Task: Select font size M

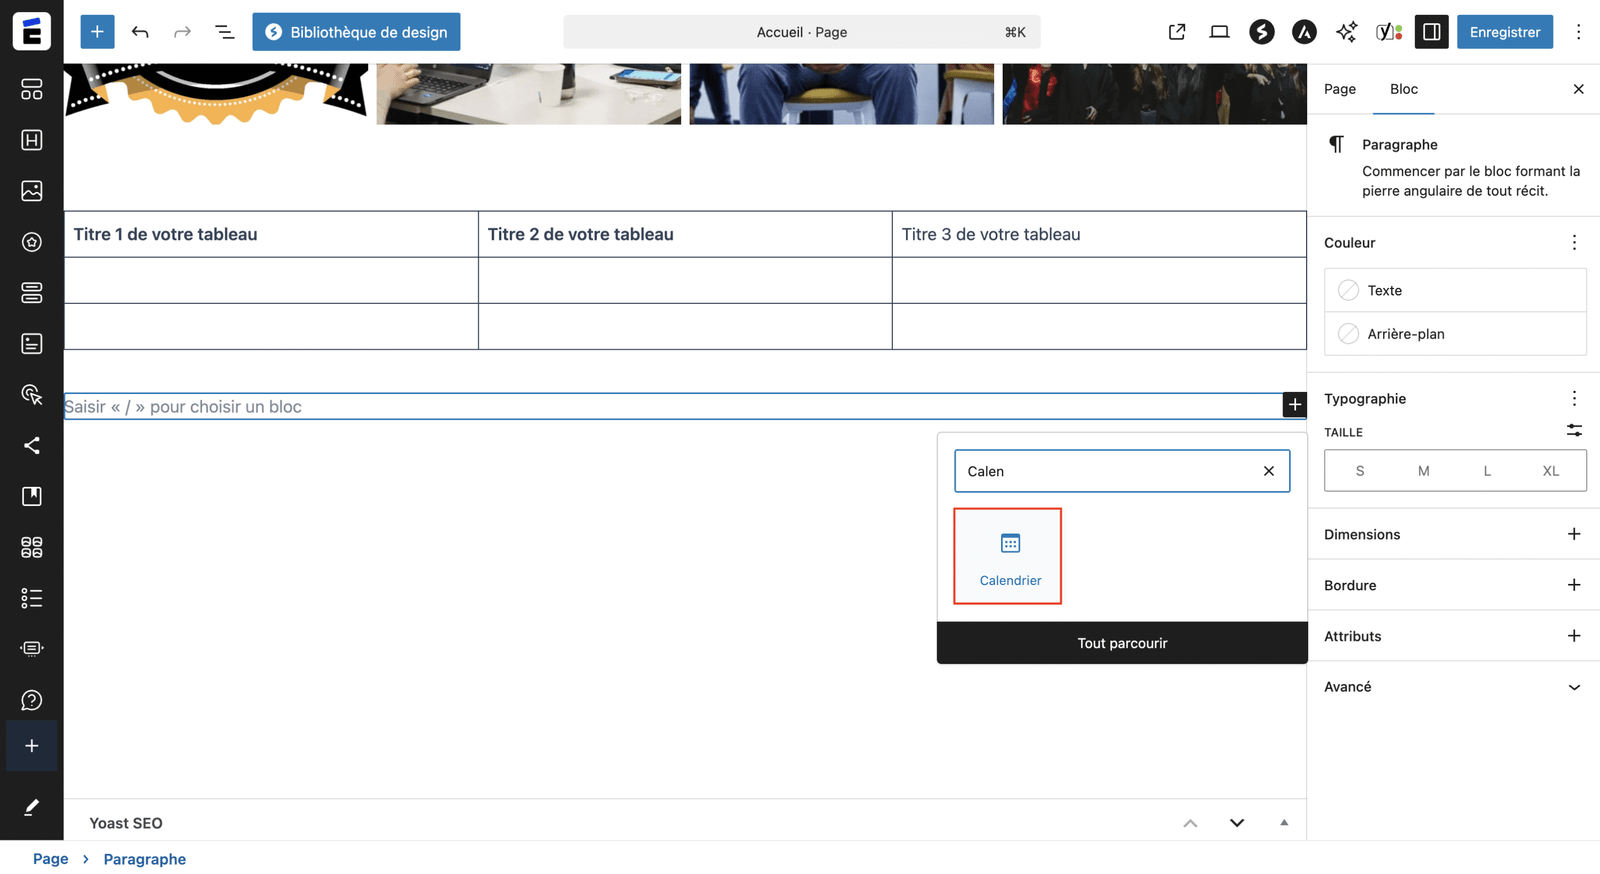Action: (x=1423, y=471)
